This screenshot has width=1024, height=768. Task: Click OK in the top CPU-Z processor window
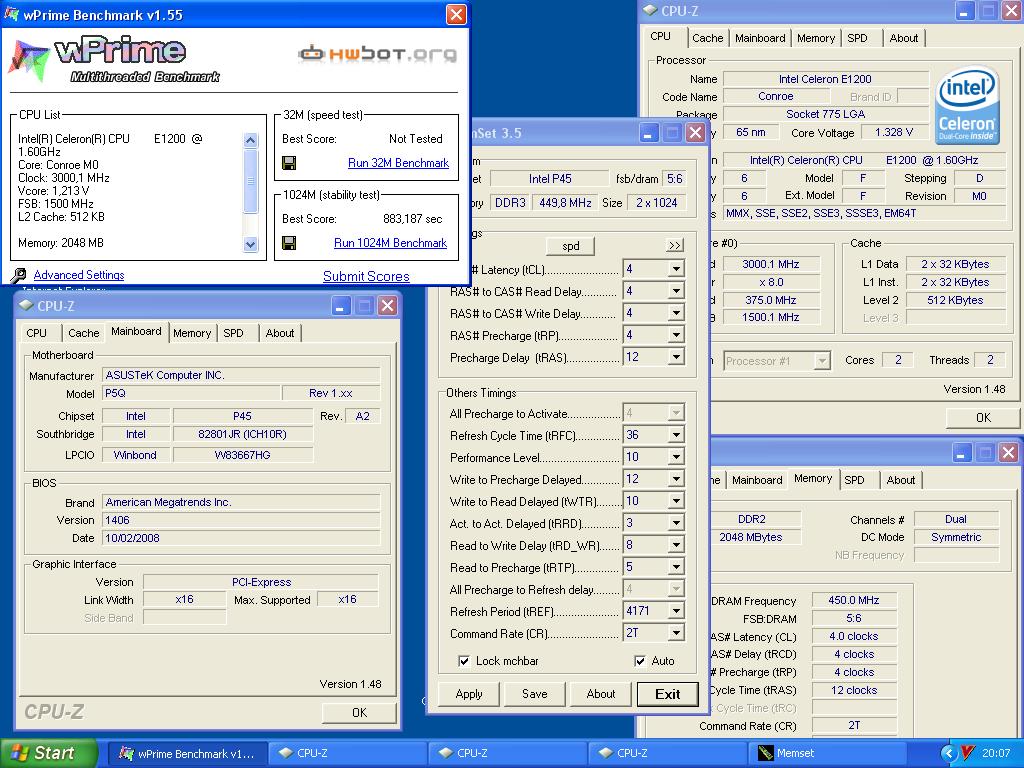983,417
